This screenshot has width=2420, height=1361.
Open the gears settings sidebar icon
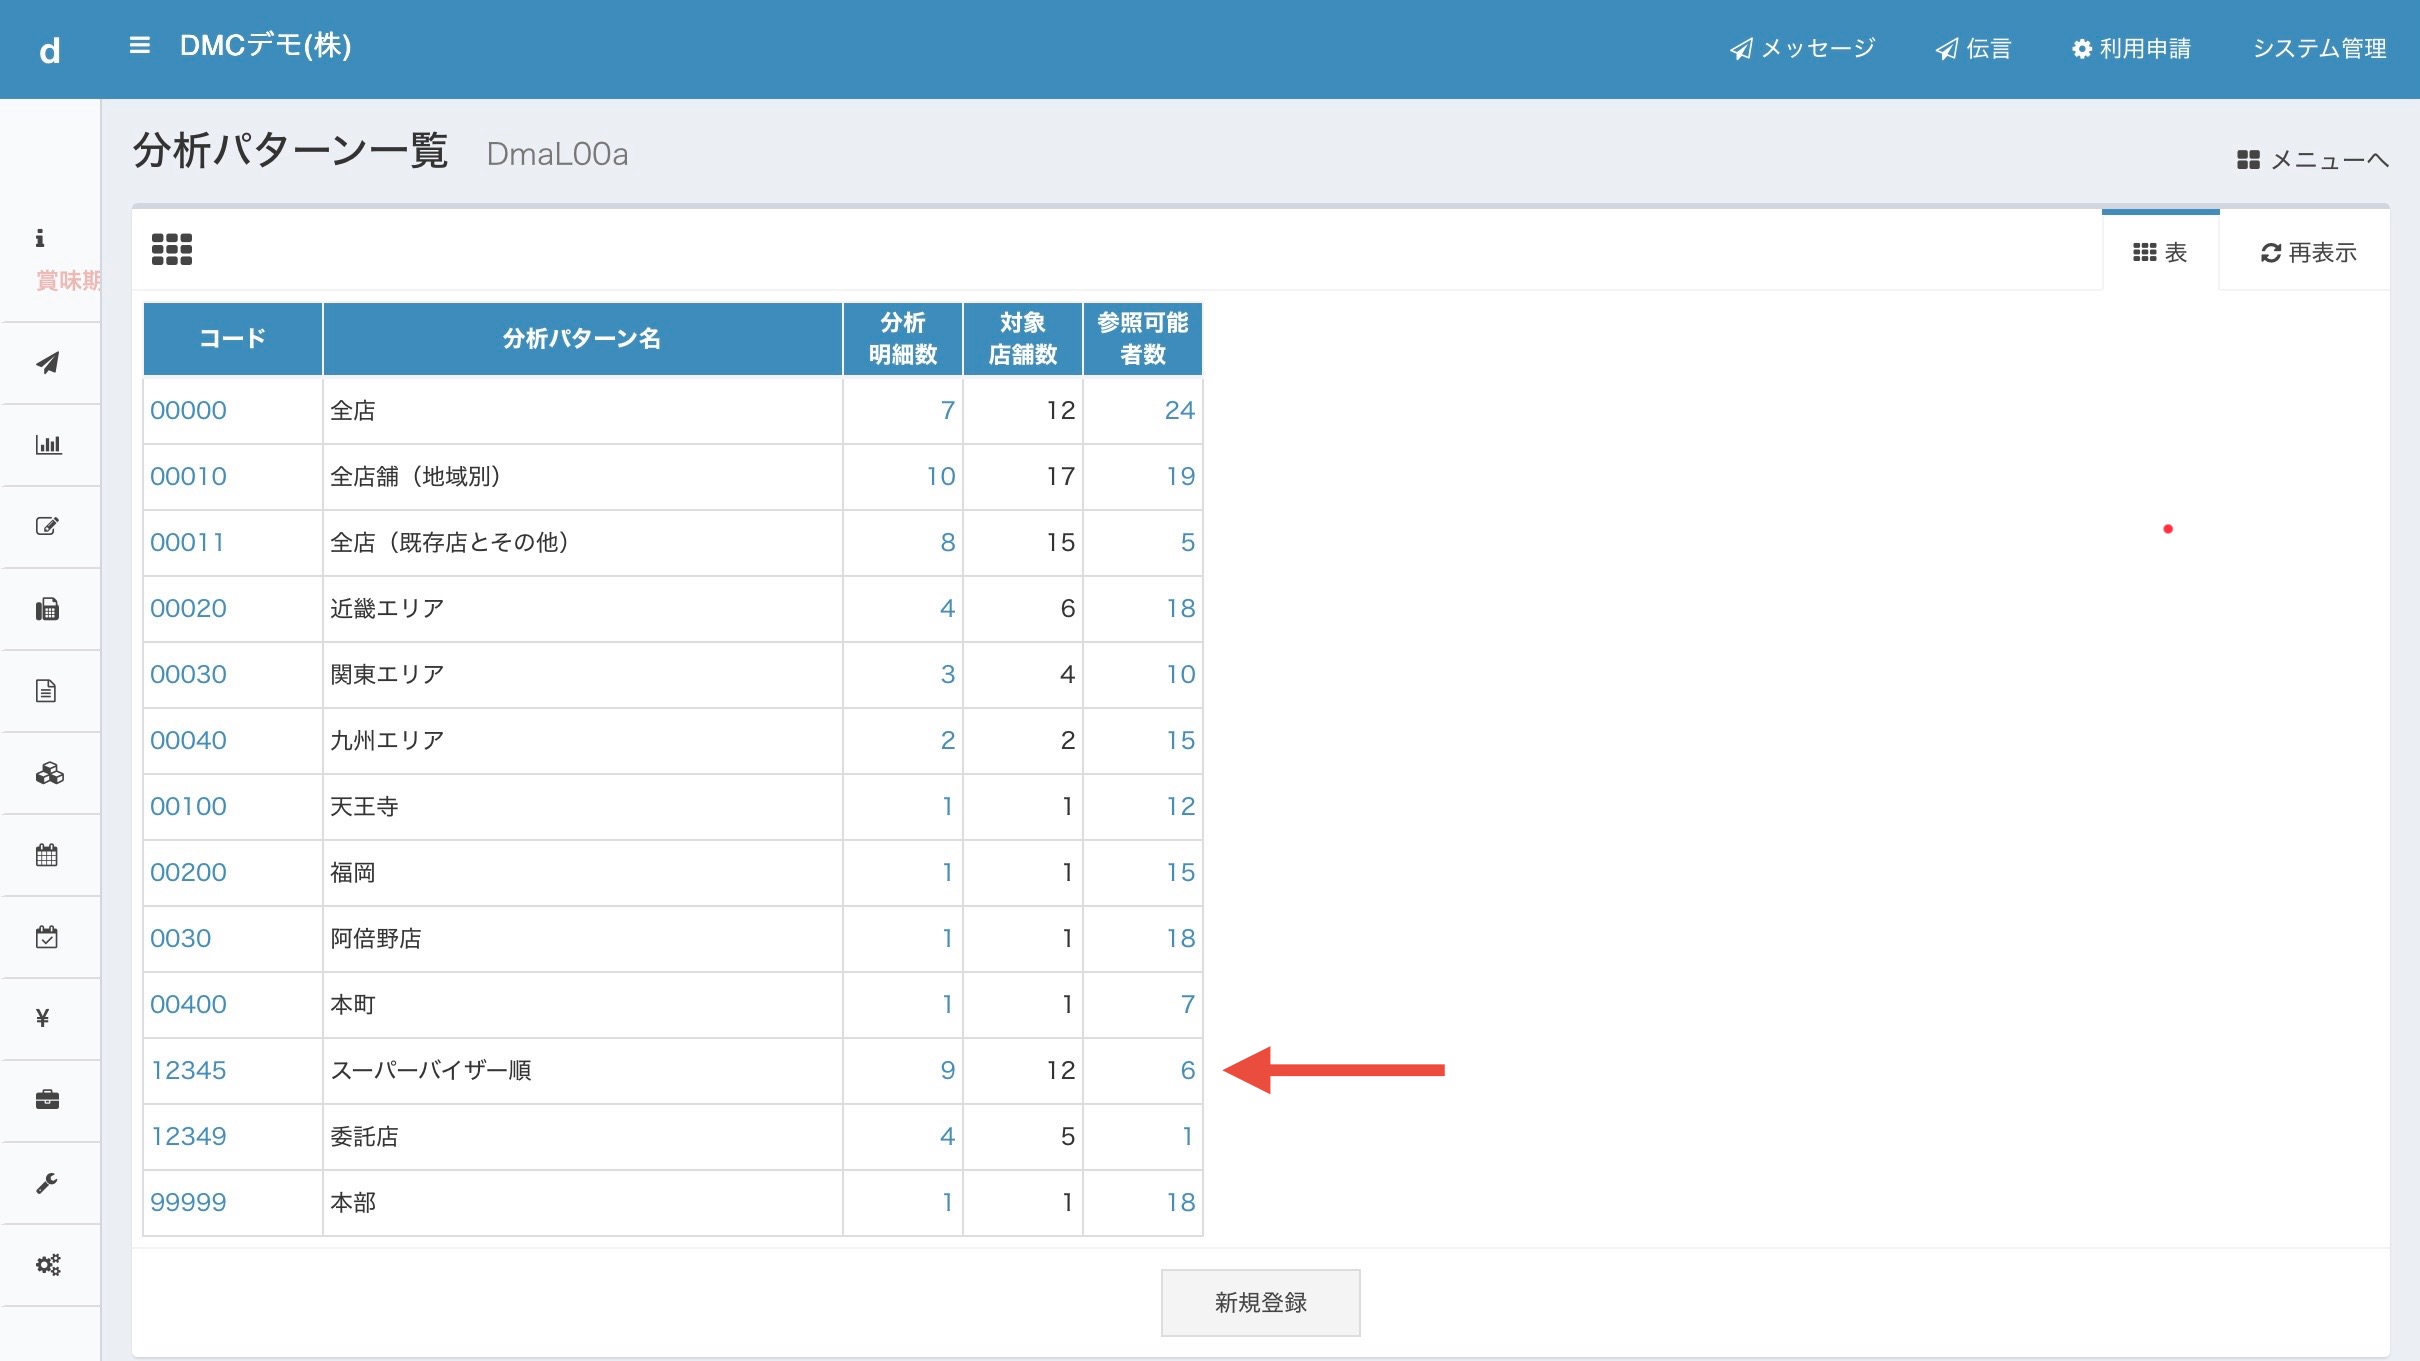(48, 1265)
